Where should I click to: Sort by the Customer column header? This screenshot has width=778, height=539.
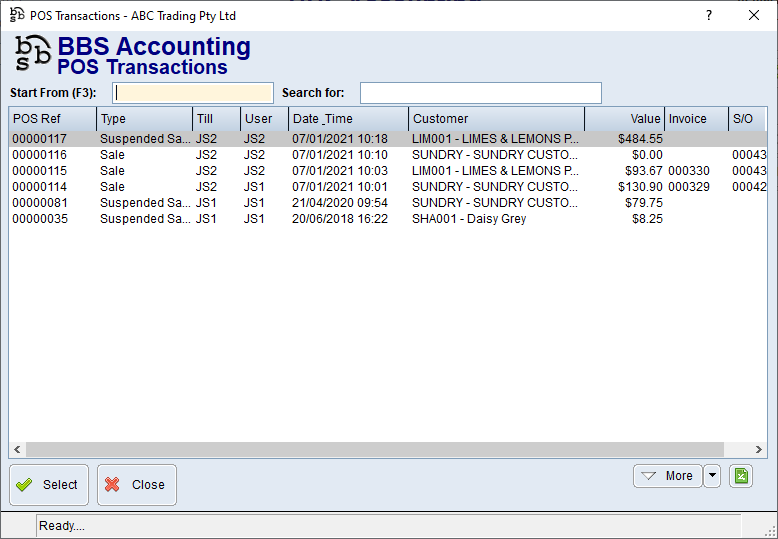(494, 119)
